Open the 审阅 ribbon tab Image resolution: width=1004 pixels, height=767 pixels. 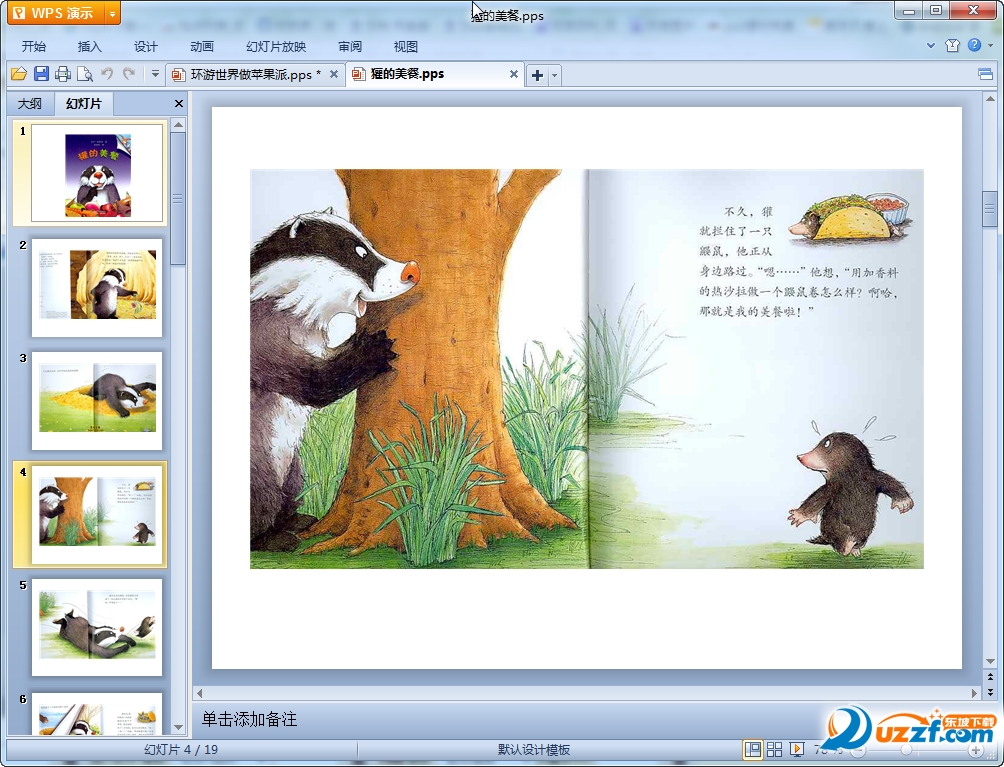click(350, 47)
